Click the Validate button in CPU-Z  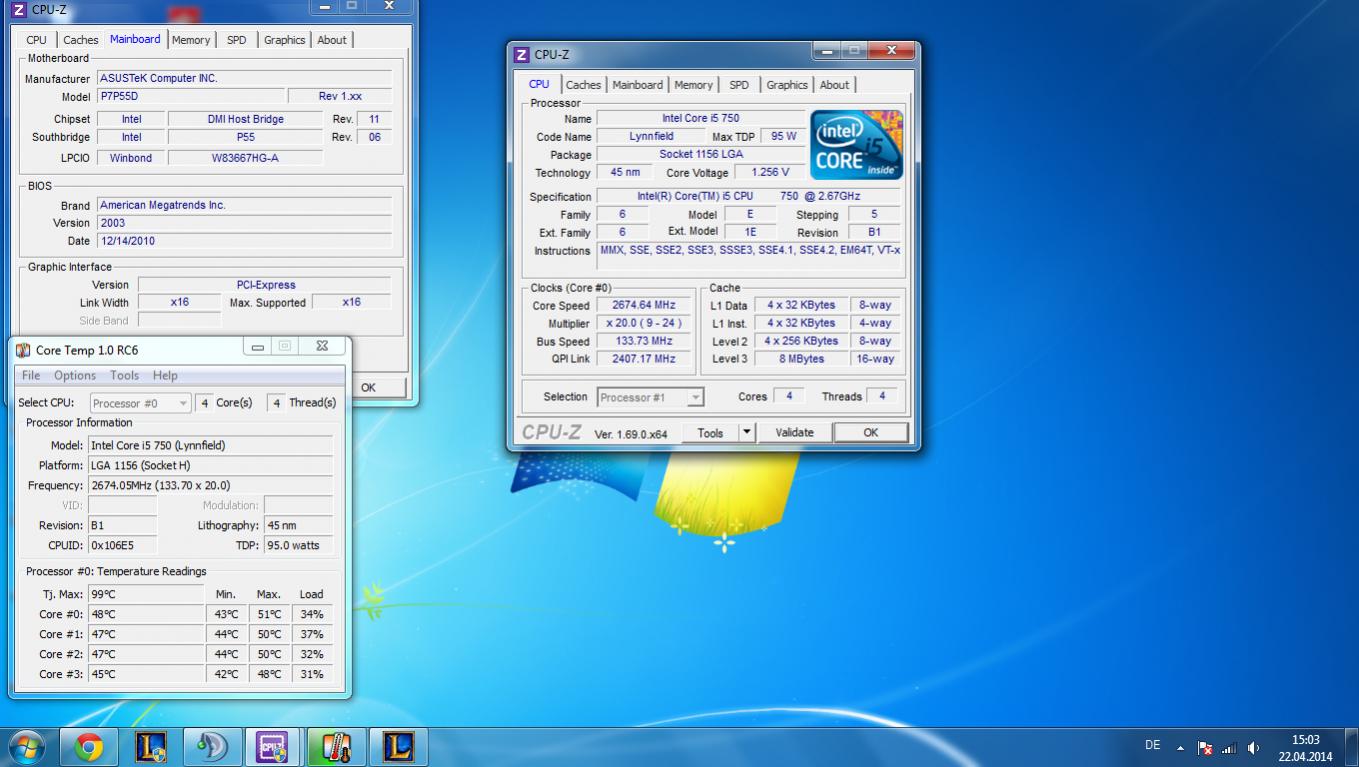(794, 433)
